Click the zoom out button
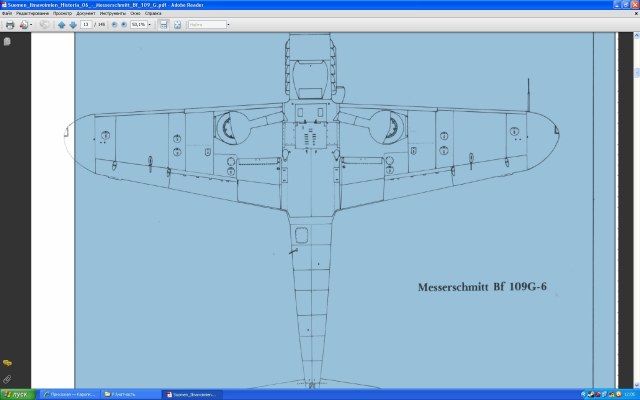This screenshot has height=400, width=640. click(x=112, y=24)
